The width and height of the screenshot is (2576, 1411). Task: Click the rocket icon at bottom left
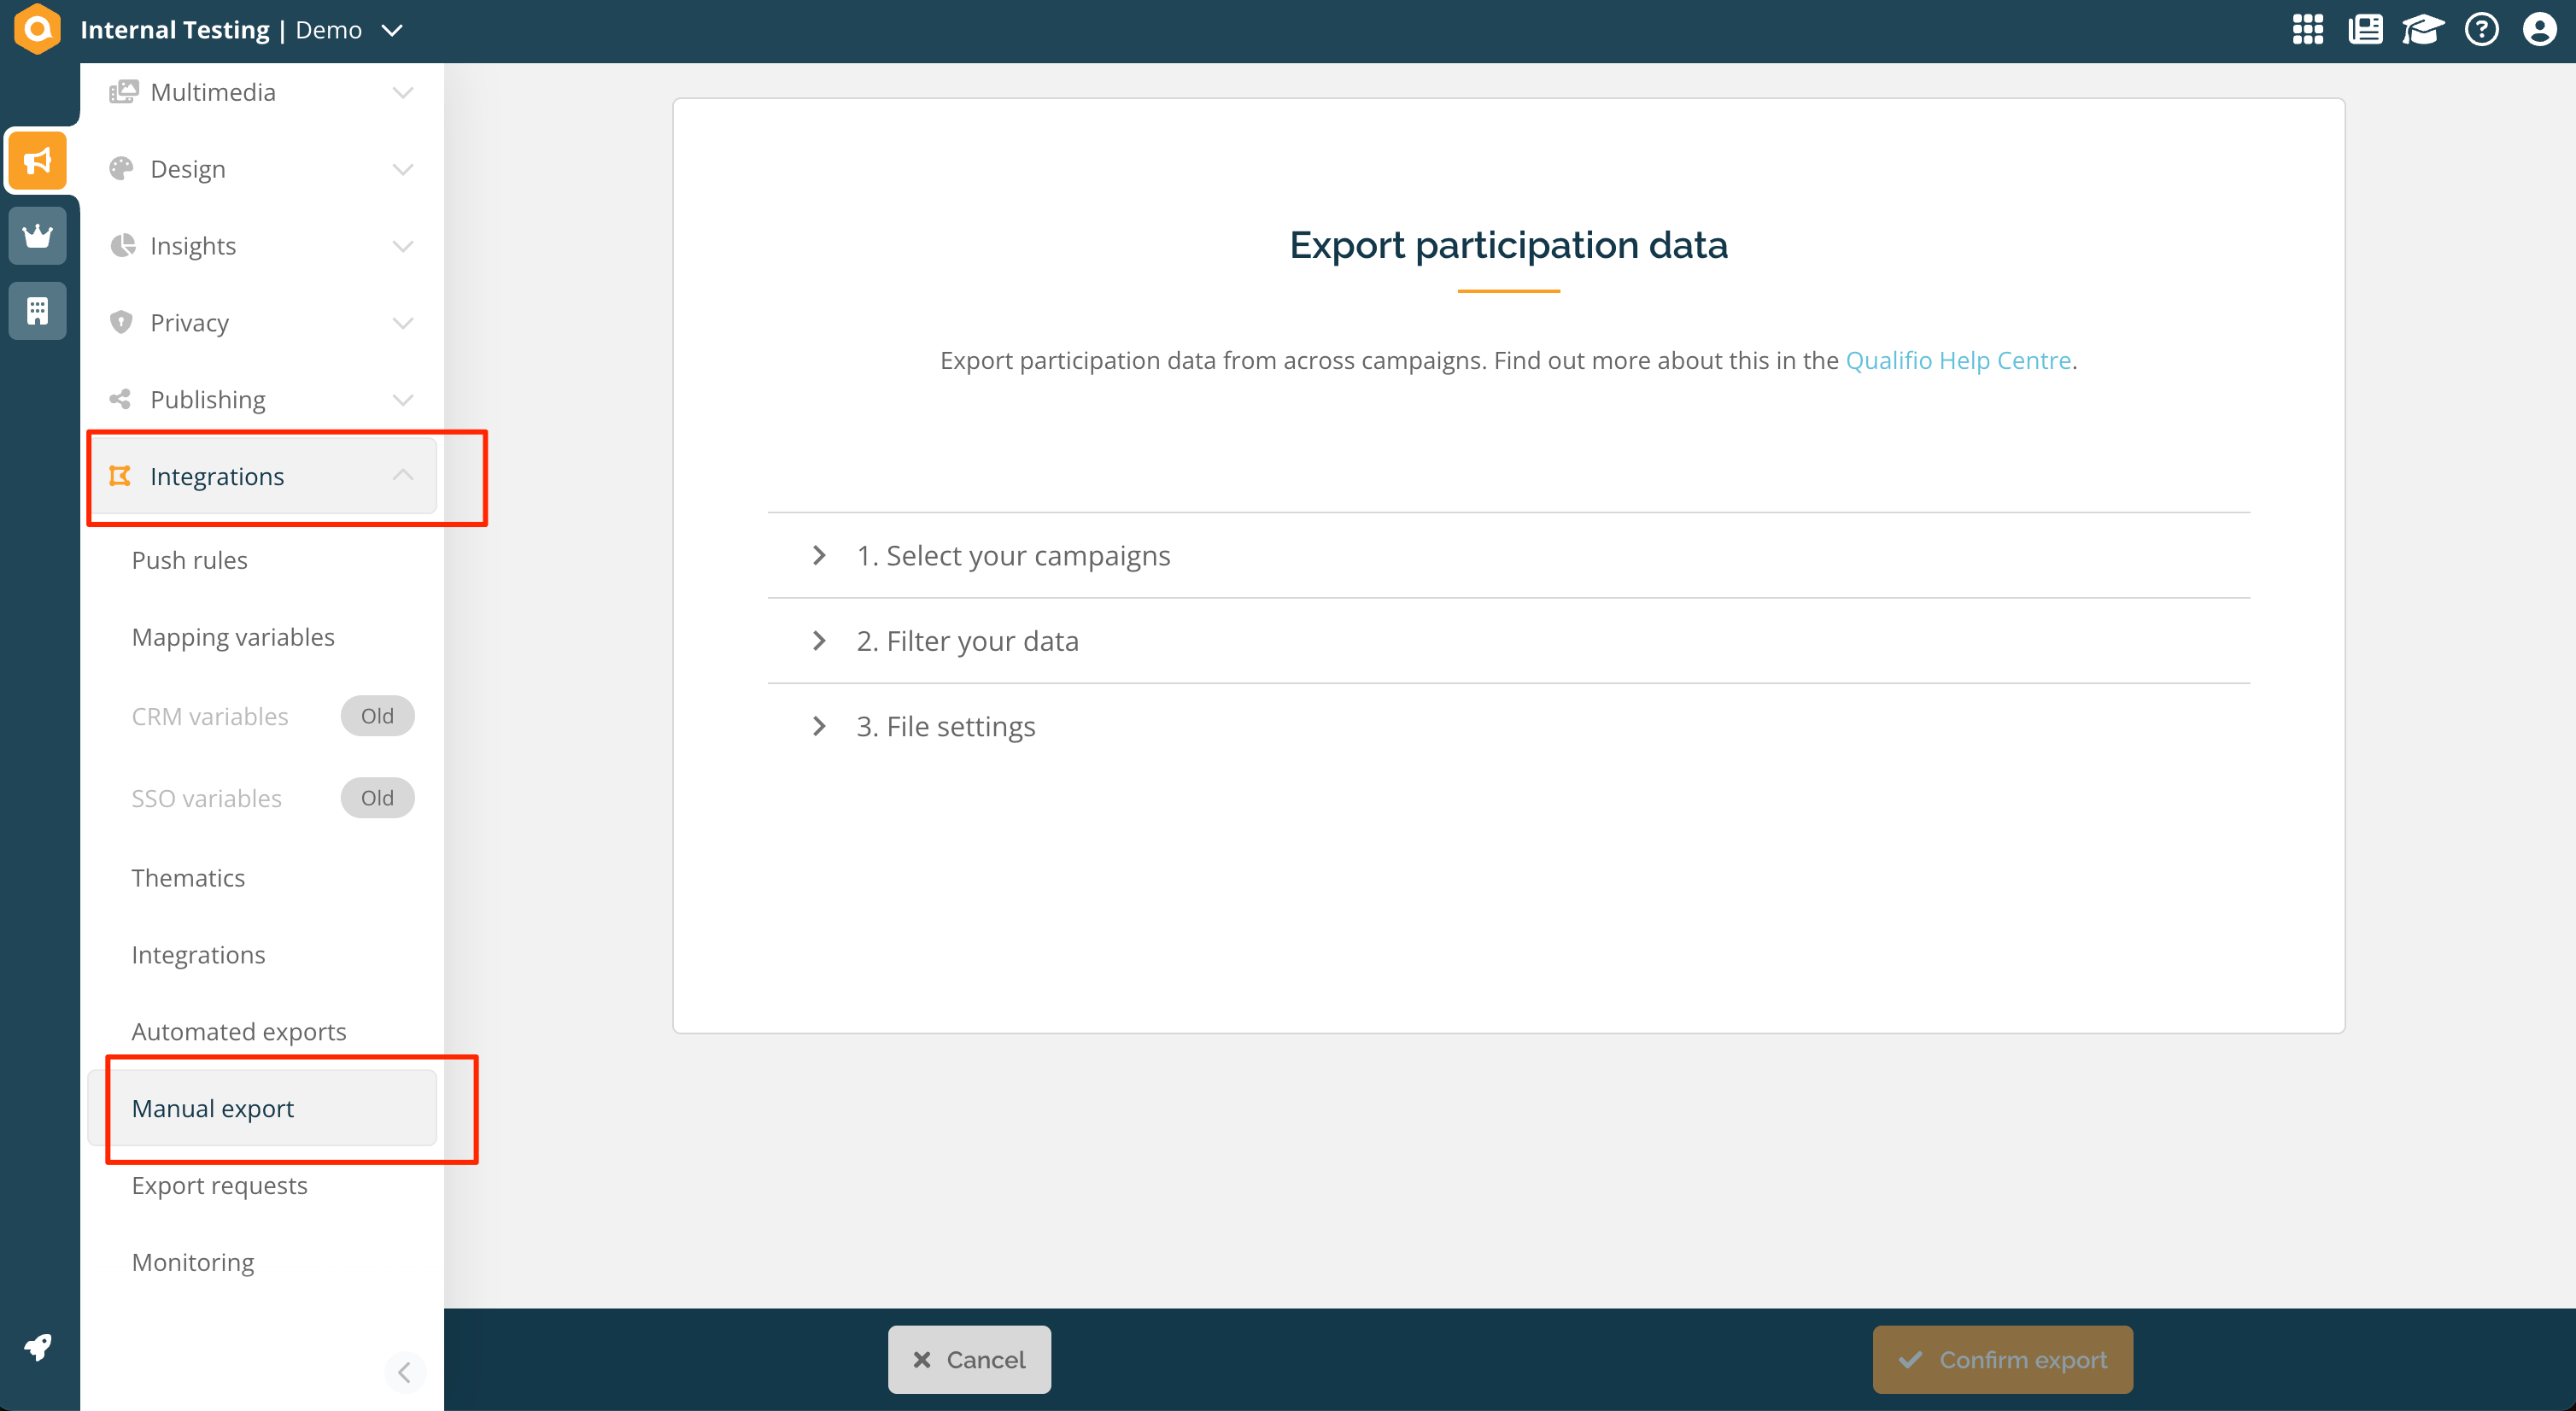click(38, 1347)
